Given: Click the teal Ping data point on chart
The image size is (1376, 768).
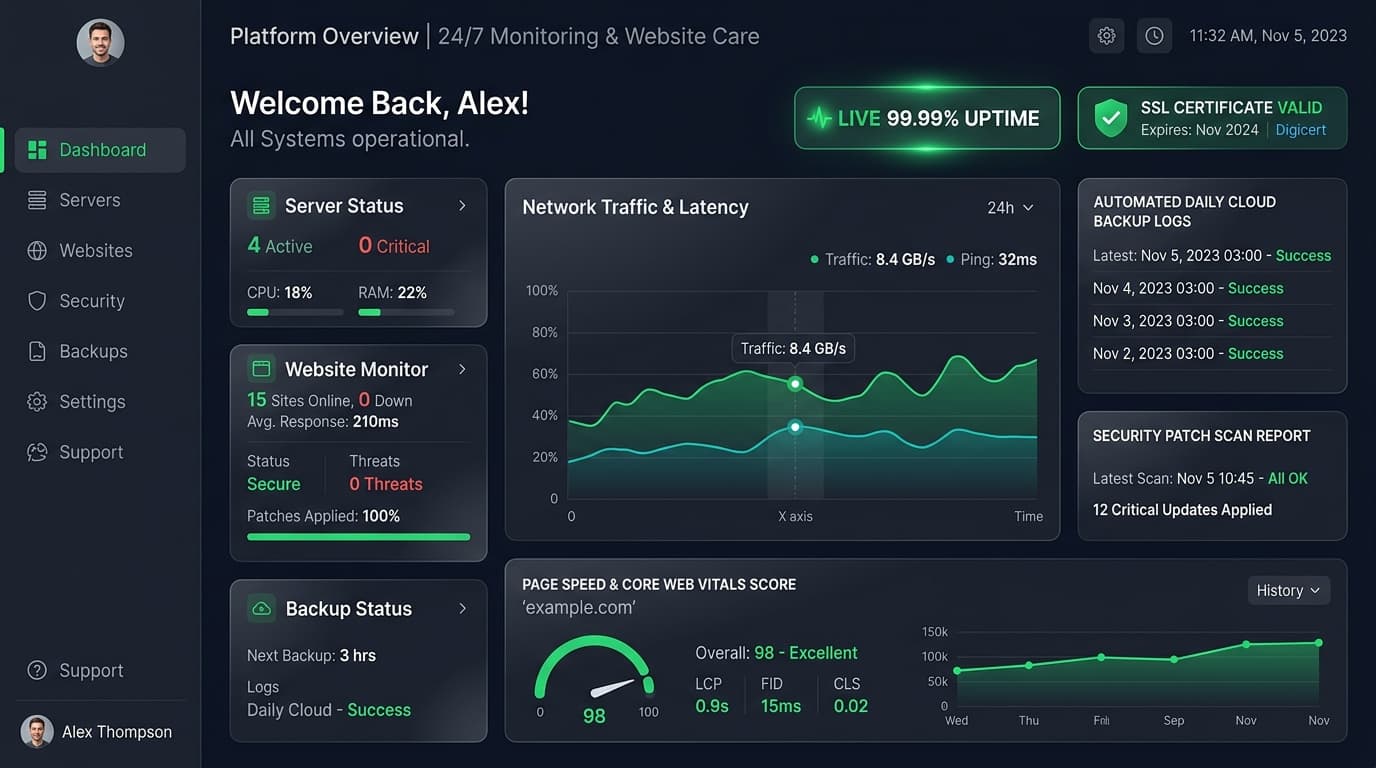Looking at the screenshot, I should tap(795, 427).
